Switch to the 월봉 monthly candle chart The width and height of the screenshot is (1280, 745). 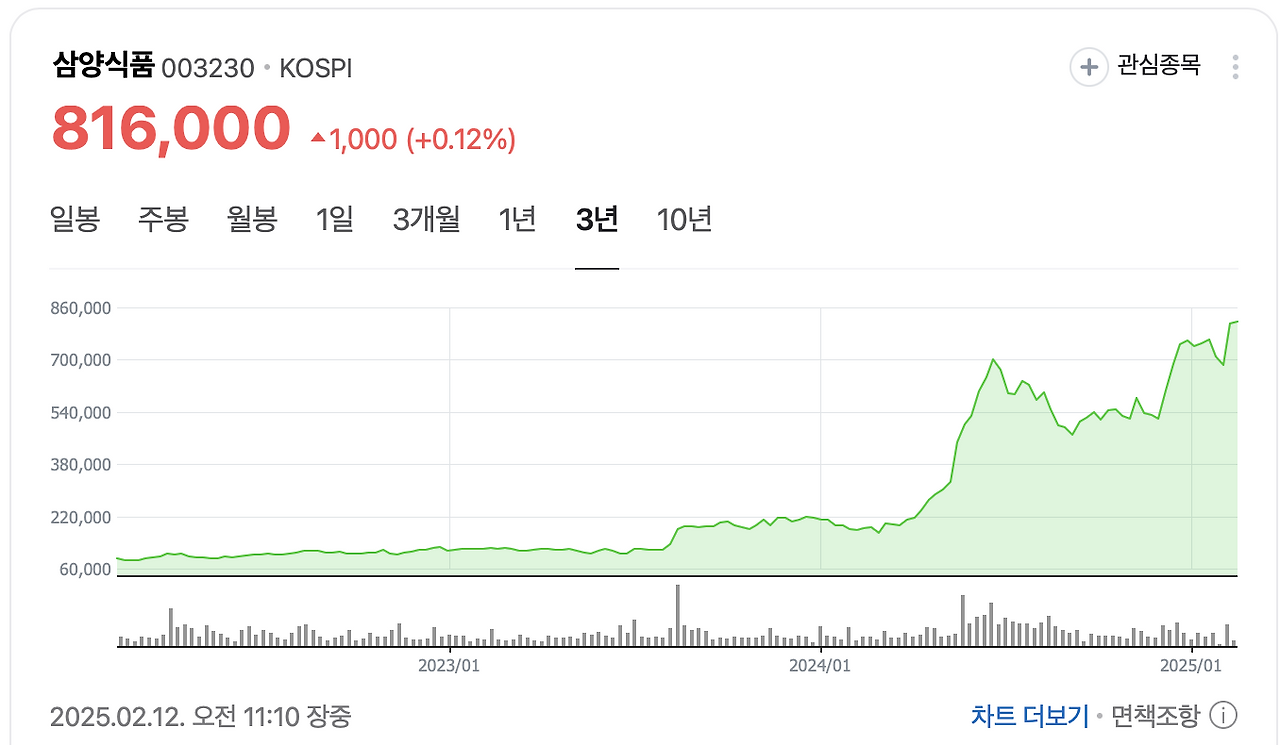pyautogui.click(x=252, y=219)
